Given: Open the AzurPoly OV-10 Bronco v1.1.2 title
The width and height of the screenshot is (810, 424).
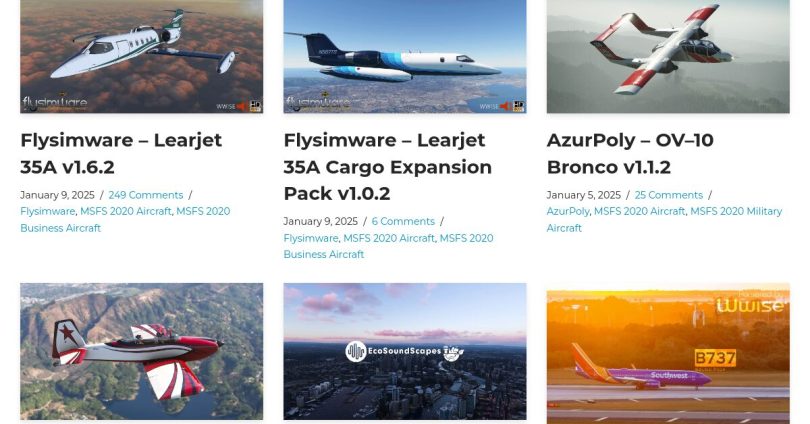Looking at the screenshot, I should tap(630, 153).
